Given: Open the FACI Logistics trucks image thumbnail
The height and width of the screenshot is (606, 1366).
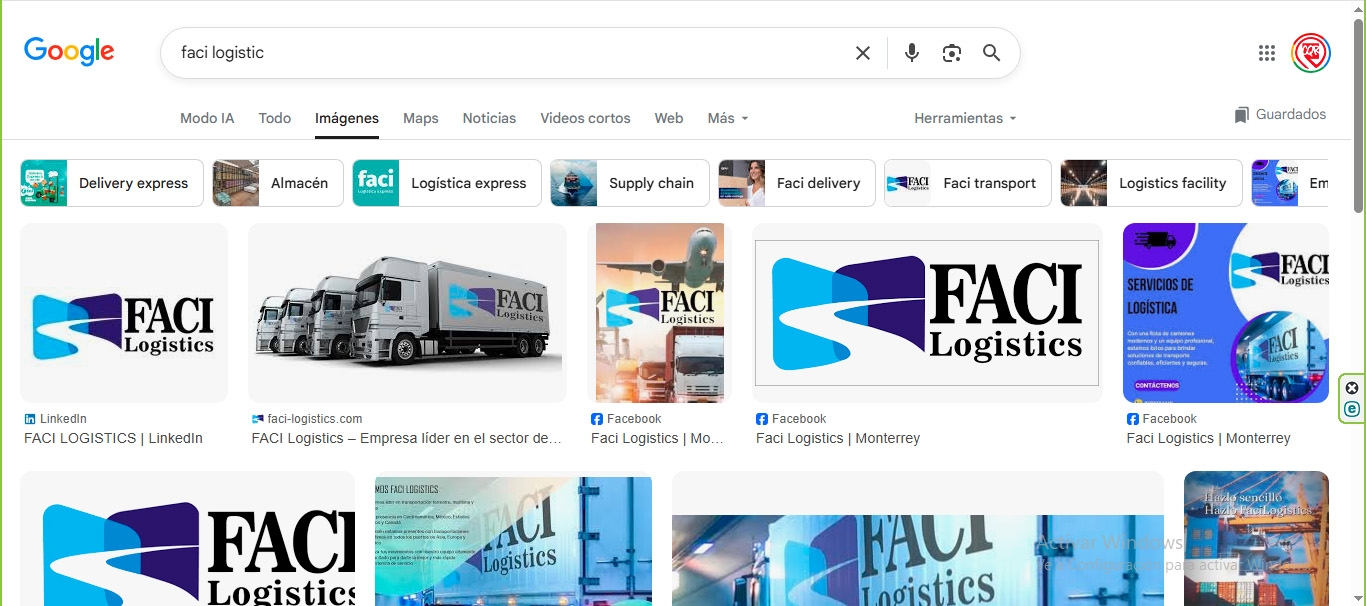Looking at the screenshot, I should click(x=407, y=312).
